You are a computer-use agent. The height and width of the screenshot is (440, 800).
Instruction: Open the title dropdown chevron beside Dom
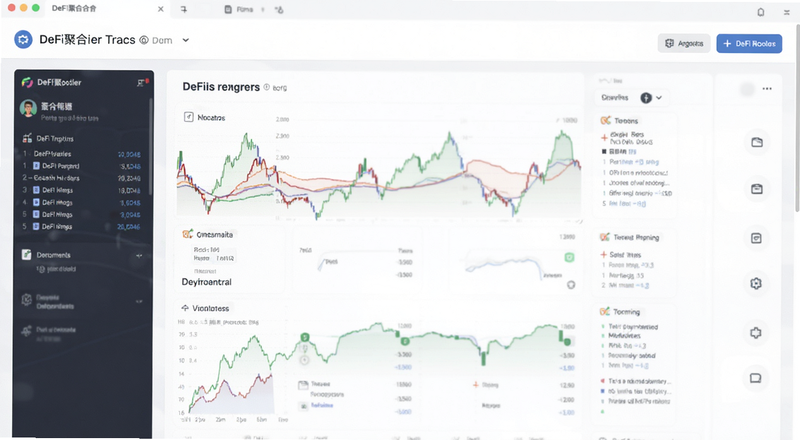click(186, 40)
